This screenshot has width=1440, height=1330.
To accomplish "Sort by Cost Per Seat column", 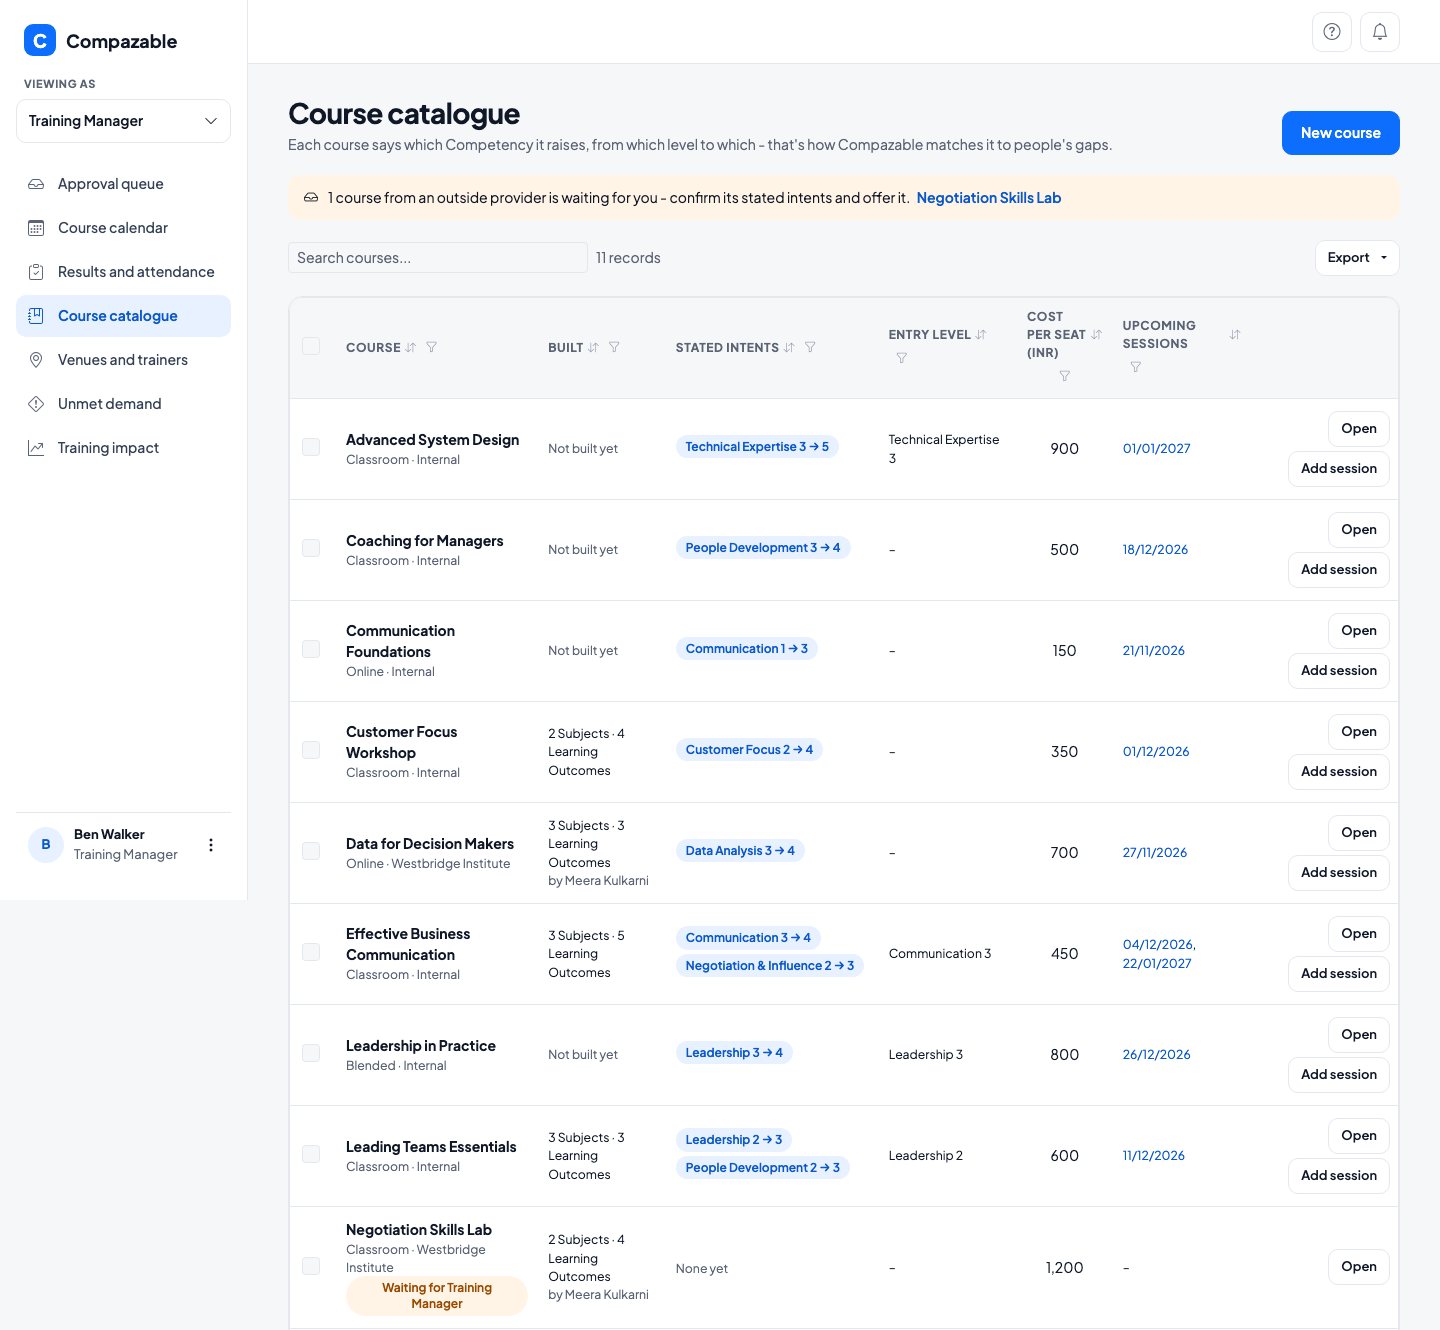I will pos(1096,335).
